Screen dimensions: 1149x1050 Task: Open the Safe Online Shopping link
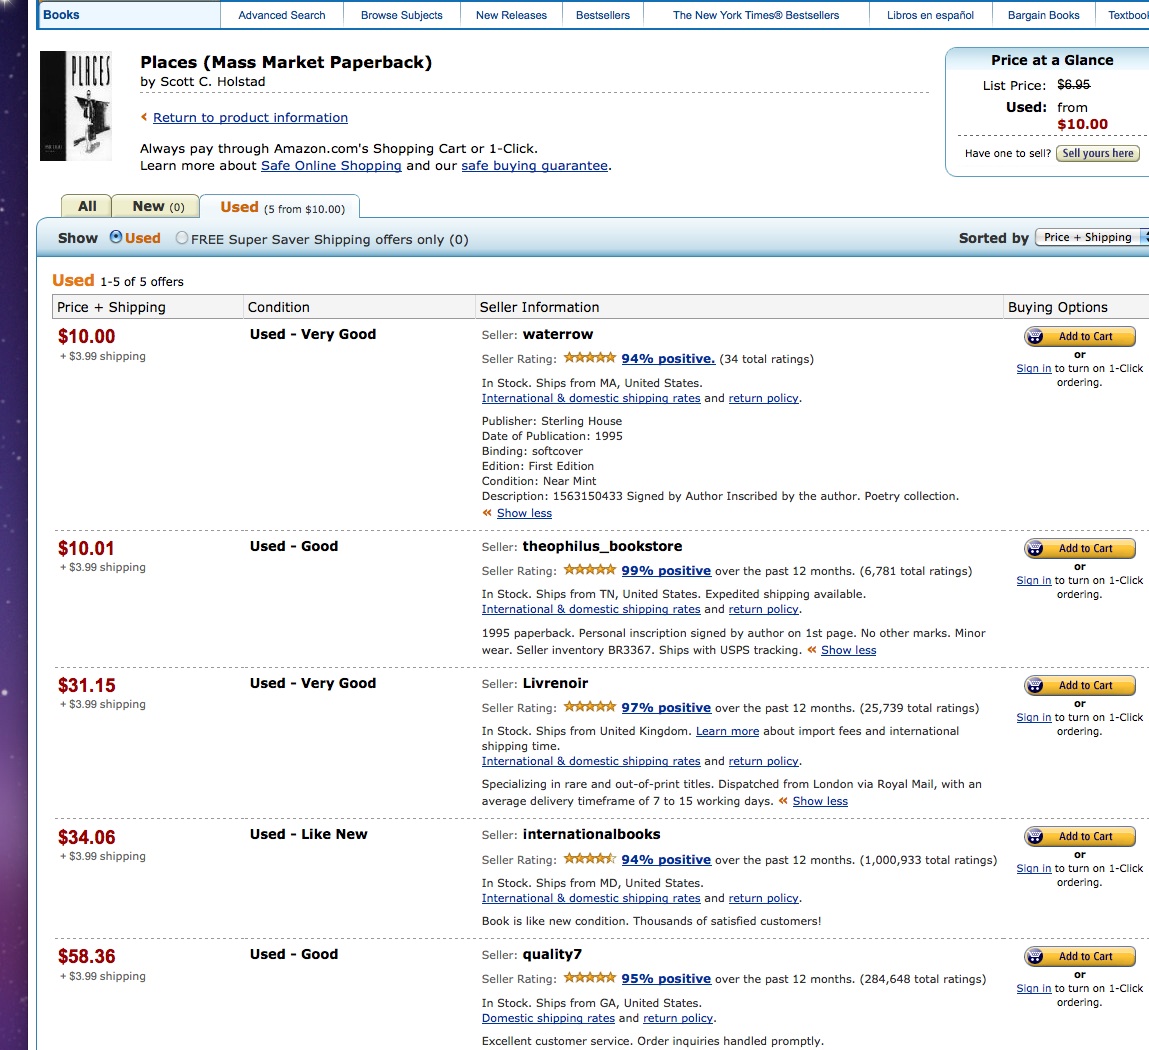[x=331, y=166]
